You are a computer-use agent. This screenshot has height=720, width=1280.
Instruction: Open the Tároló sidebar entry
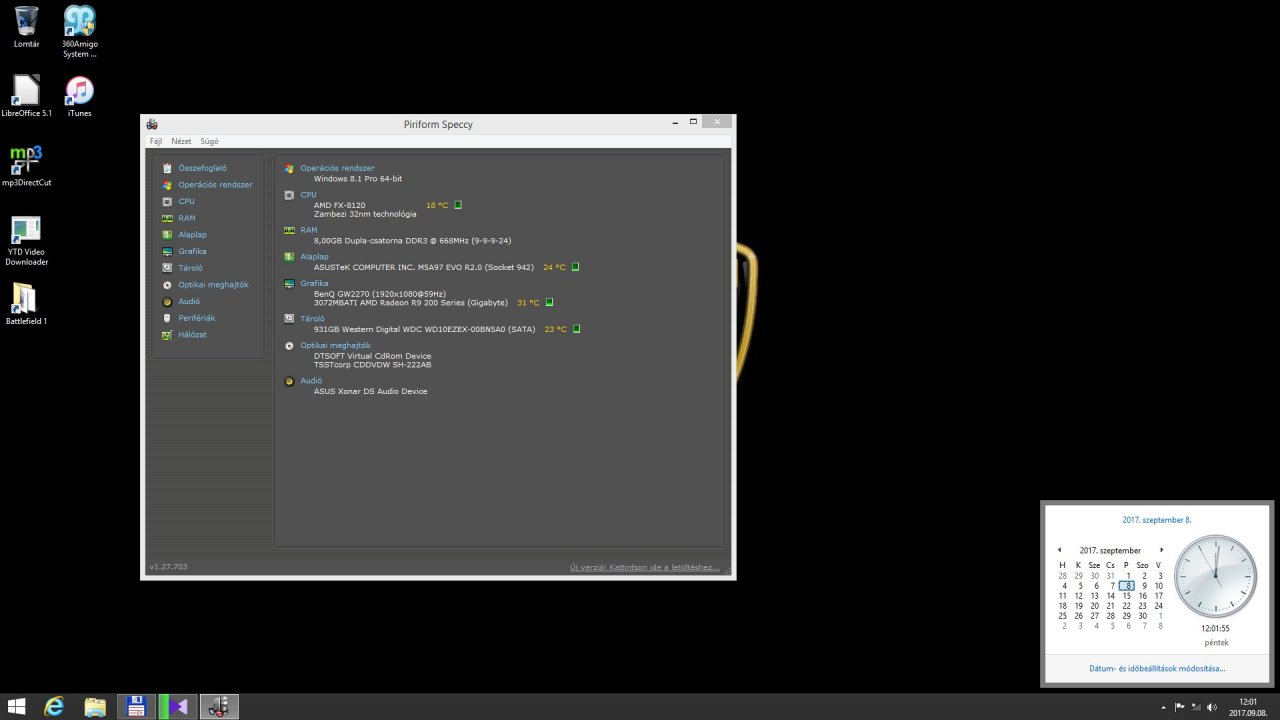coord(190,268)
